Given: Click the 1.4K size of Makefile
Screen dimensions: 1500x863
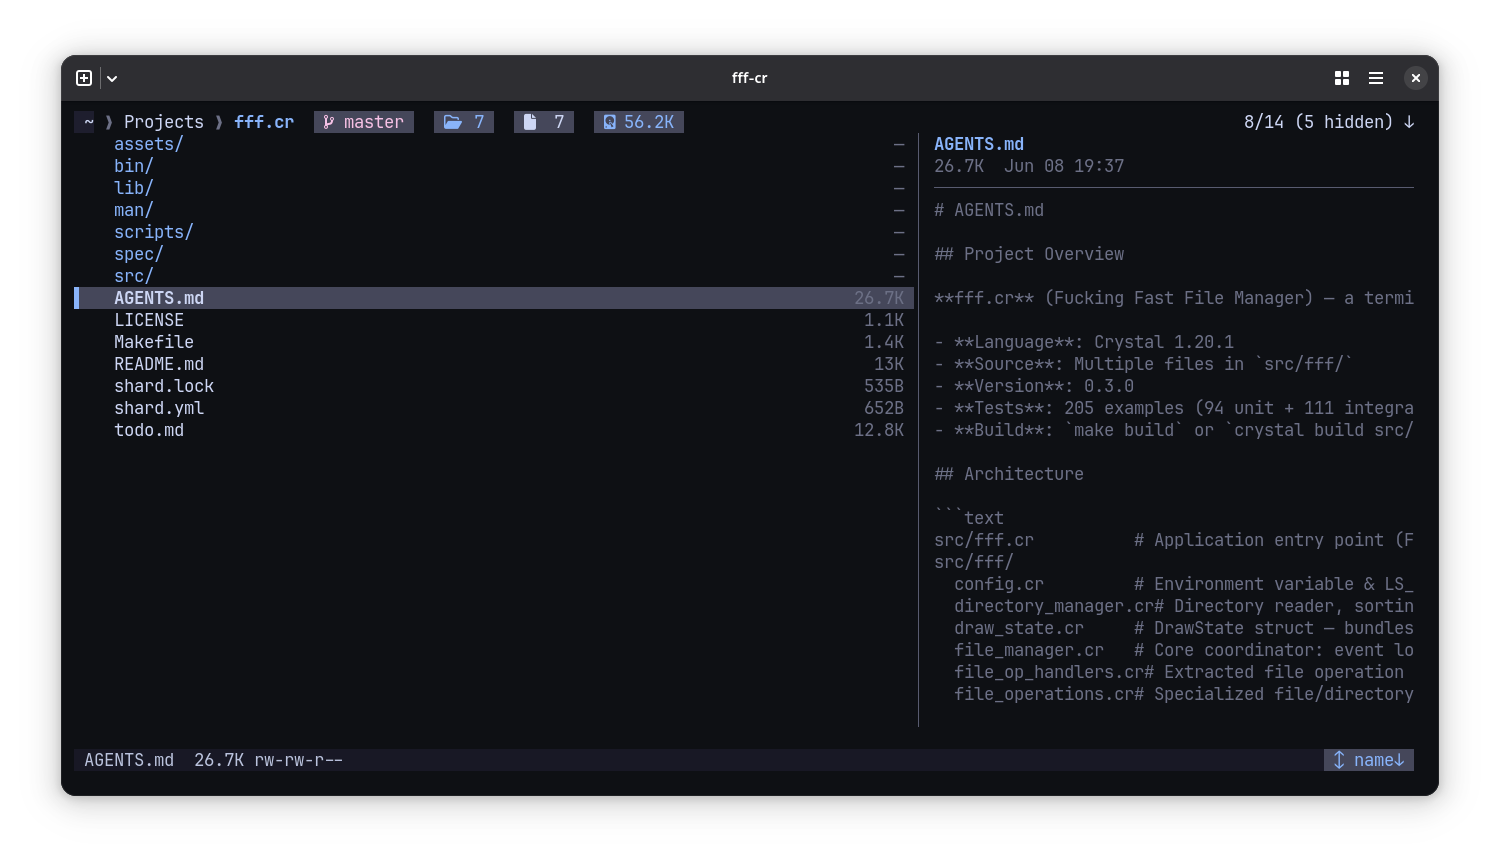Looking at the screenshot, I should pyautogui.click(x=884, y=342).
